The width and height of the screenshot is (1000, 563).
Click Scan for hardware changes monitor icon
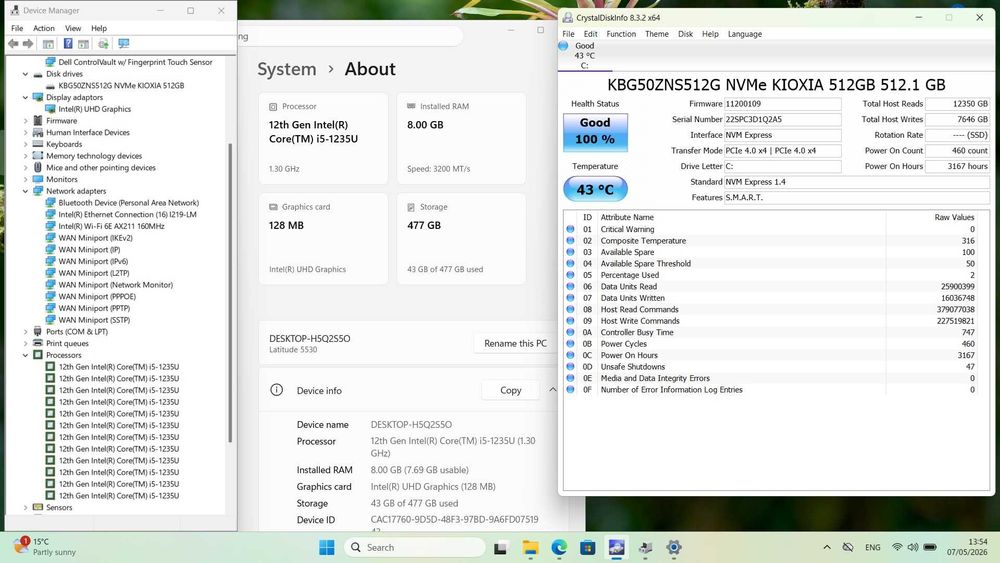124,43
